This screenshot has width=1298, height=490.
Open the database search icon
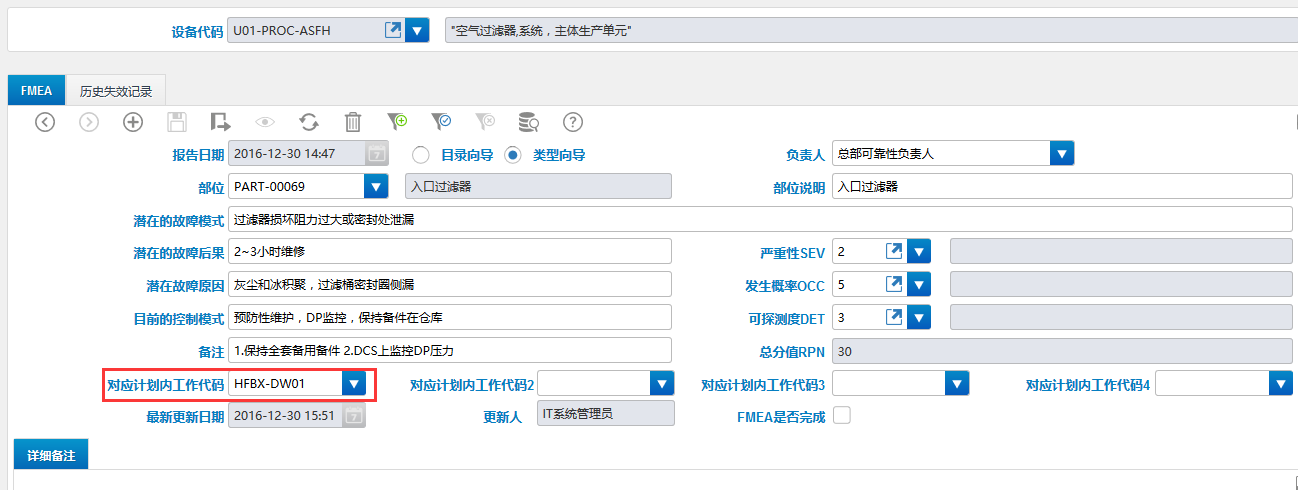click(529, 122)
